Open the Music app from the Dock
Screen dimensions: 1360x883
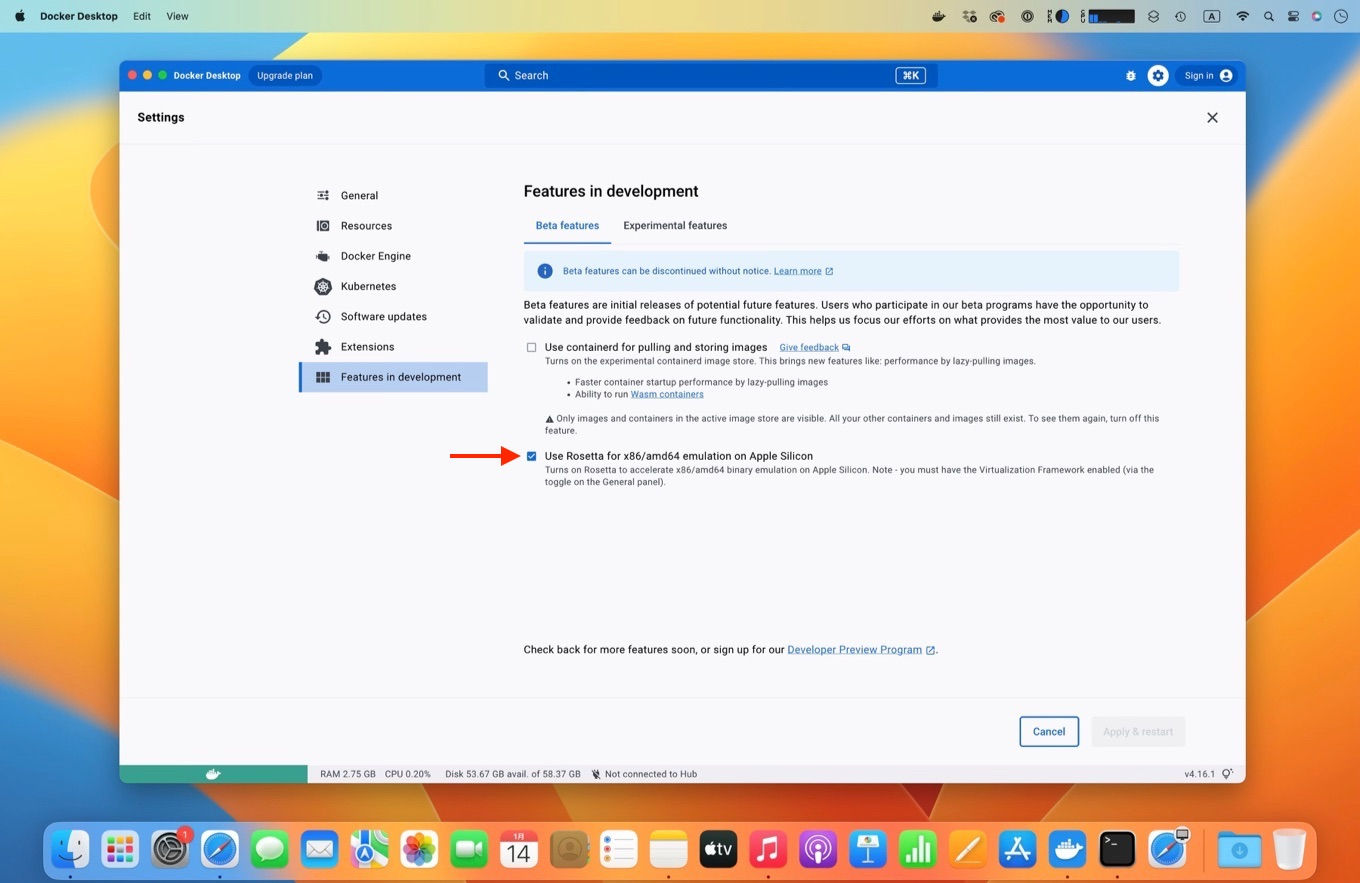pos(768,850)
